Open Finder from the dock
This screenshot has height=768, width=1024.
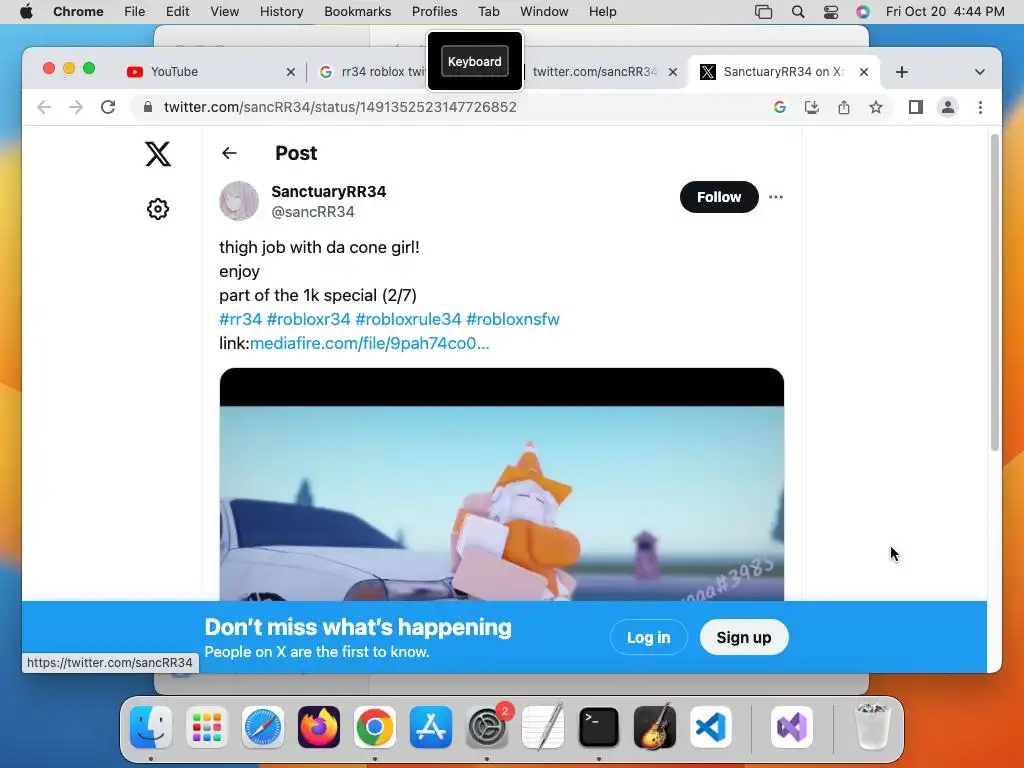pyautogui.click(x=151, y=727)
